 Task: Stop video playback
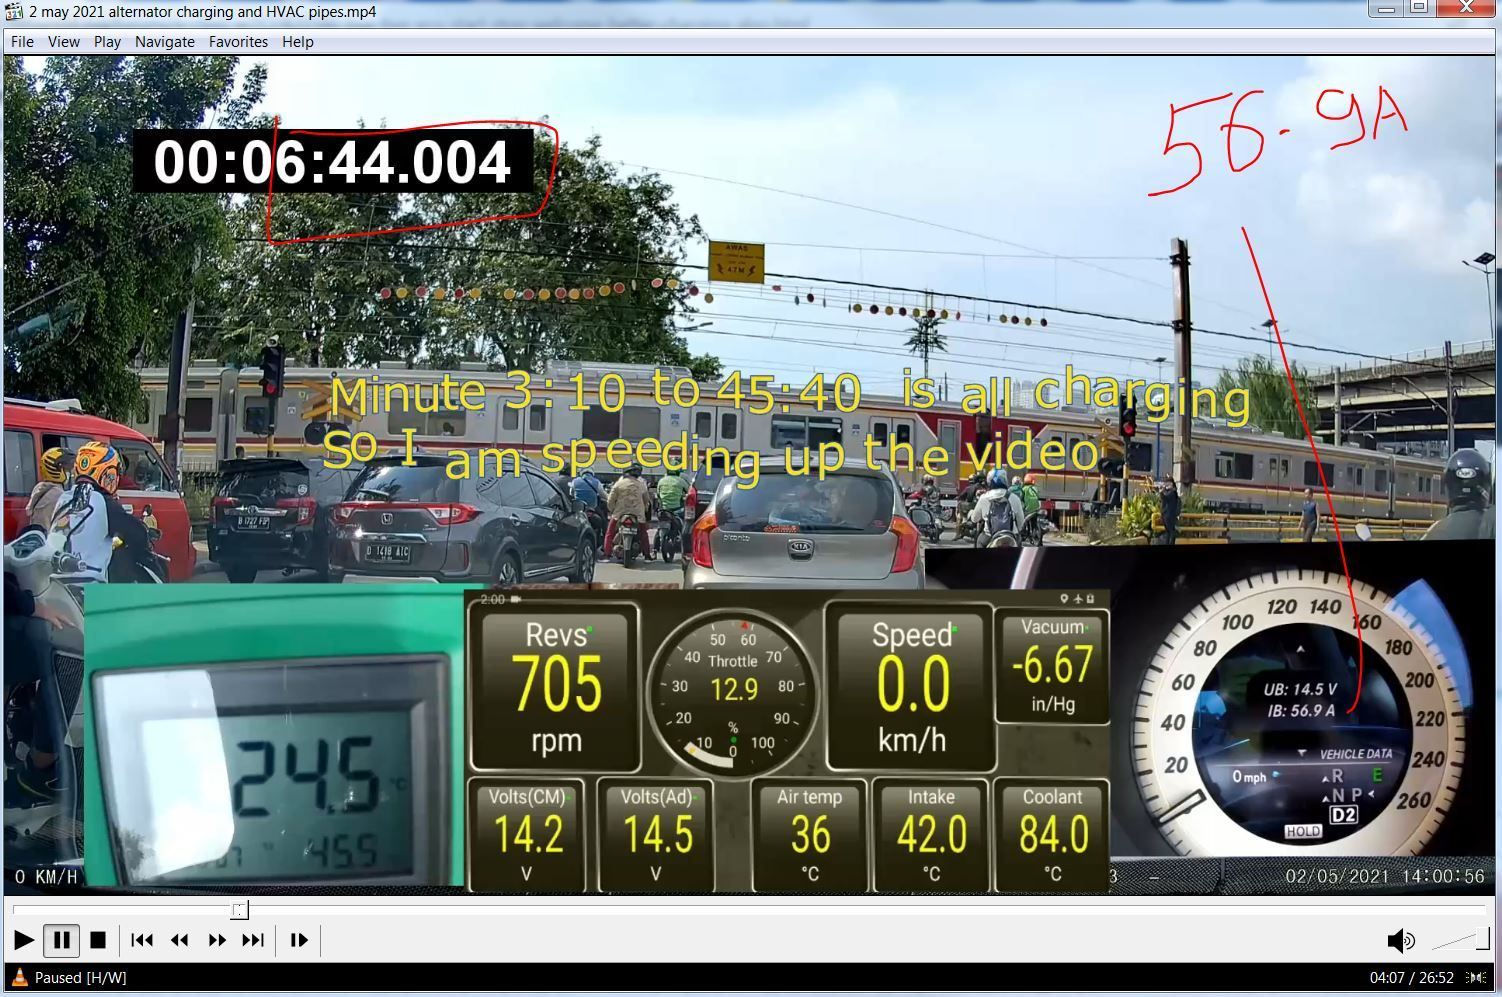[x=98, y=940]
